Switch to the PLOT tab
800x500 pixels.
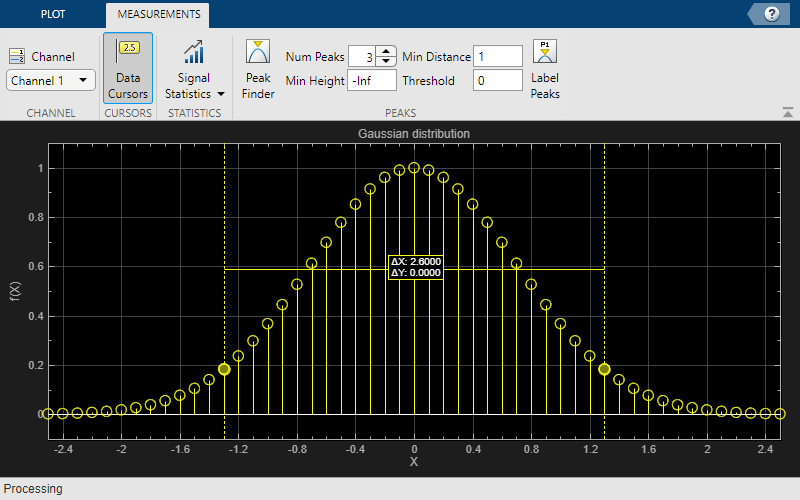pos(53,14)
